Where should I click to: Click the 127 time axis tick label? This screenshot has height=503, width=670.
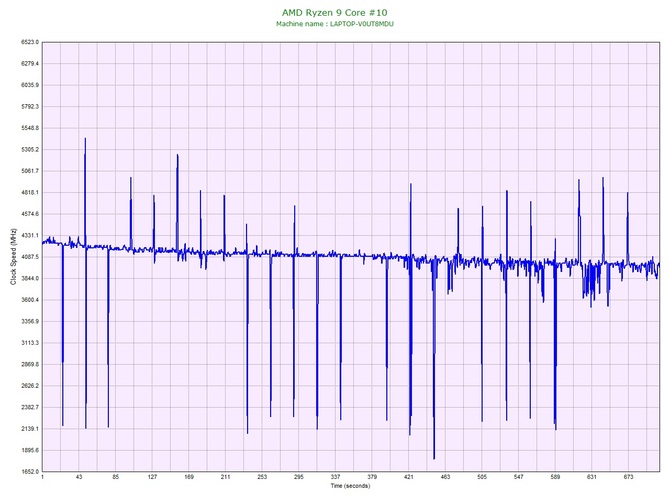(x=153, y=477)
